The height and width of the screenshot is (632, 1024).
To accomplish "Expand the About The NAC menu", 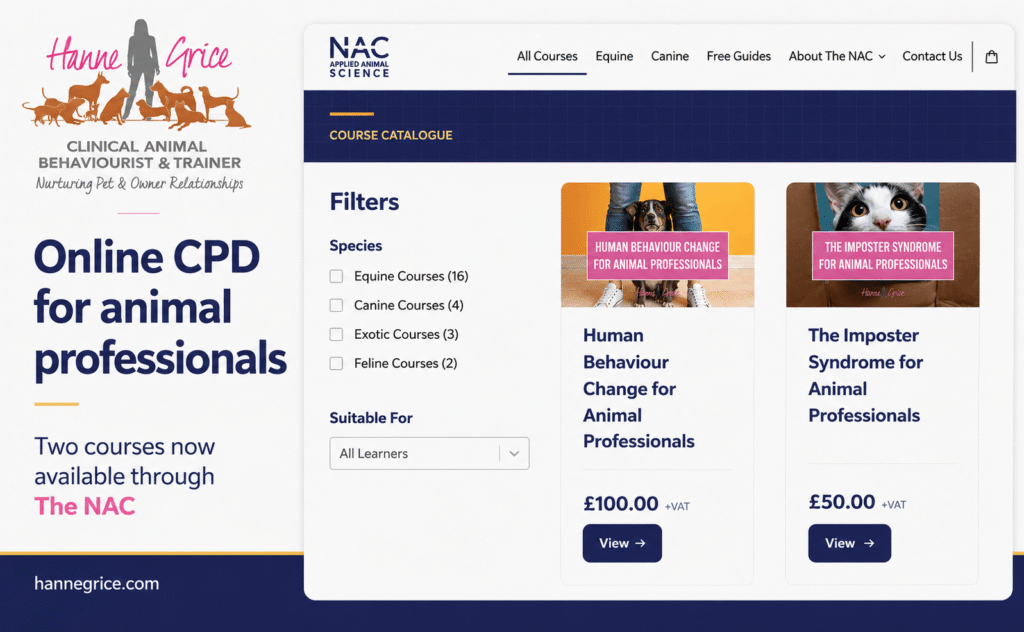I will click(x=837, y=56).
